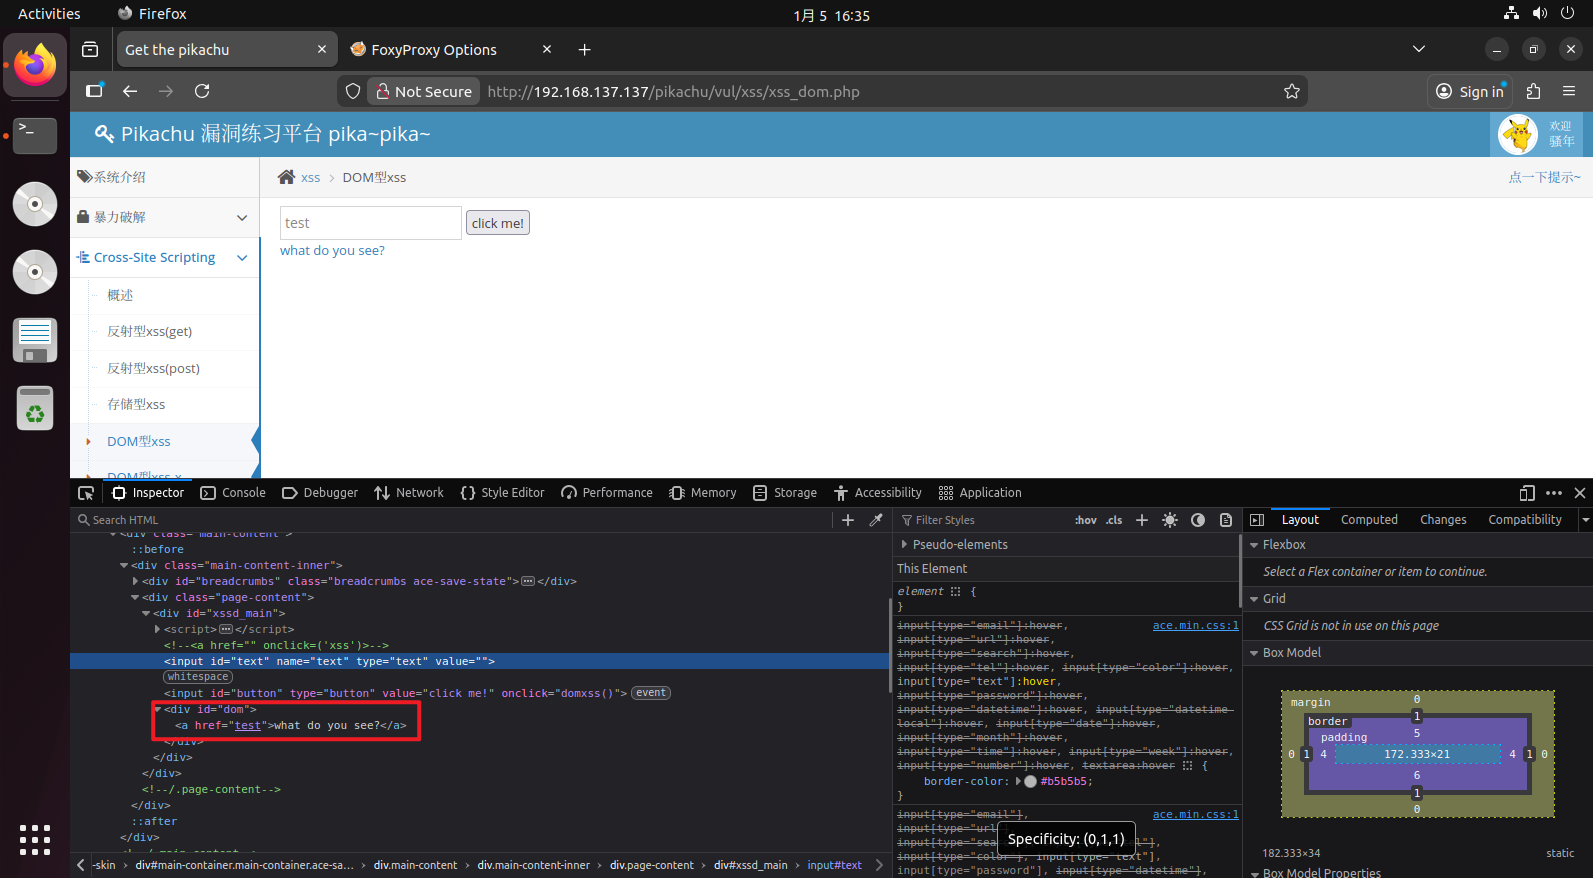Open ace.min.css:1 source link for hover rule
Viewport: 1593px width, 878px height.
pyautogui.click(x=1195, y=625)
